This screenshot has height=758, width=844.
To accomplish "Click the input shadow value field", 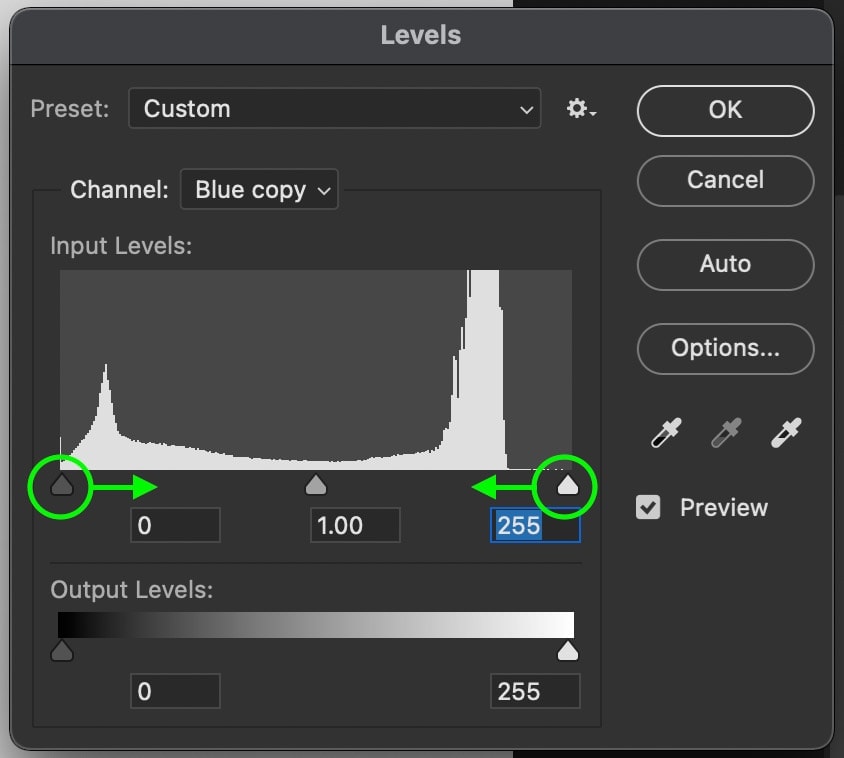I will tap(175, 525).
